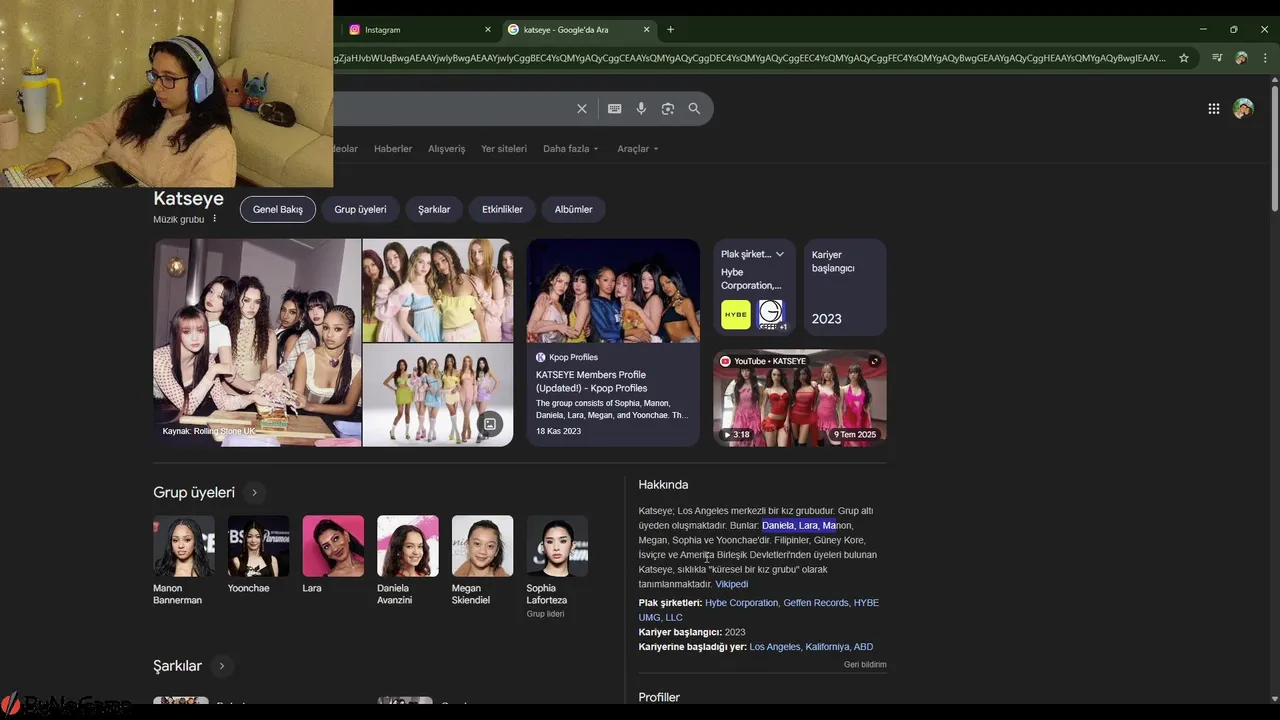Open the Los Angeles, Kaliforniya, ABD link
Screen dimensions: 1280x720
click(811, 647)
